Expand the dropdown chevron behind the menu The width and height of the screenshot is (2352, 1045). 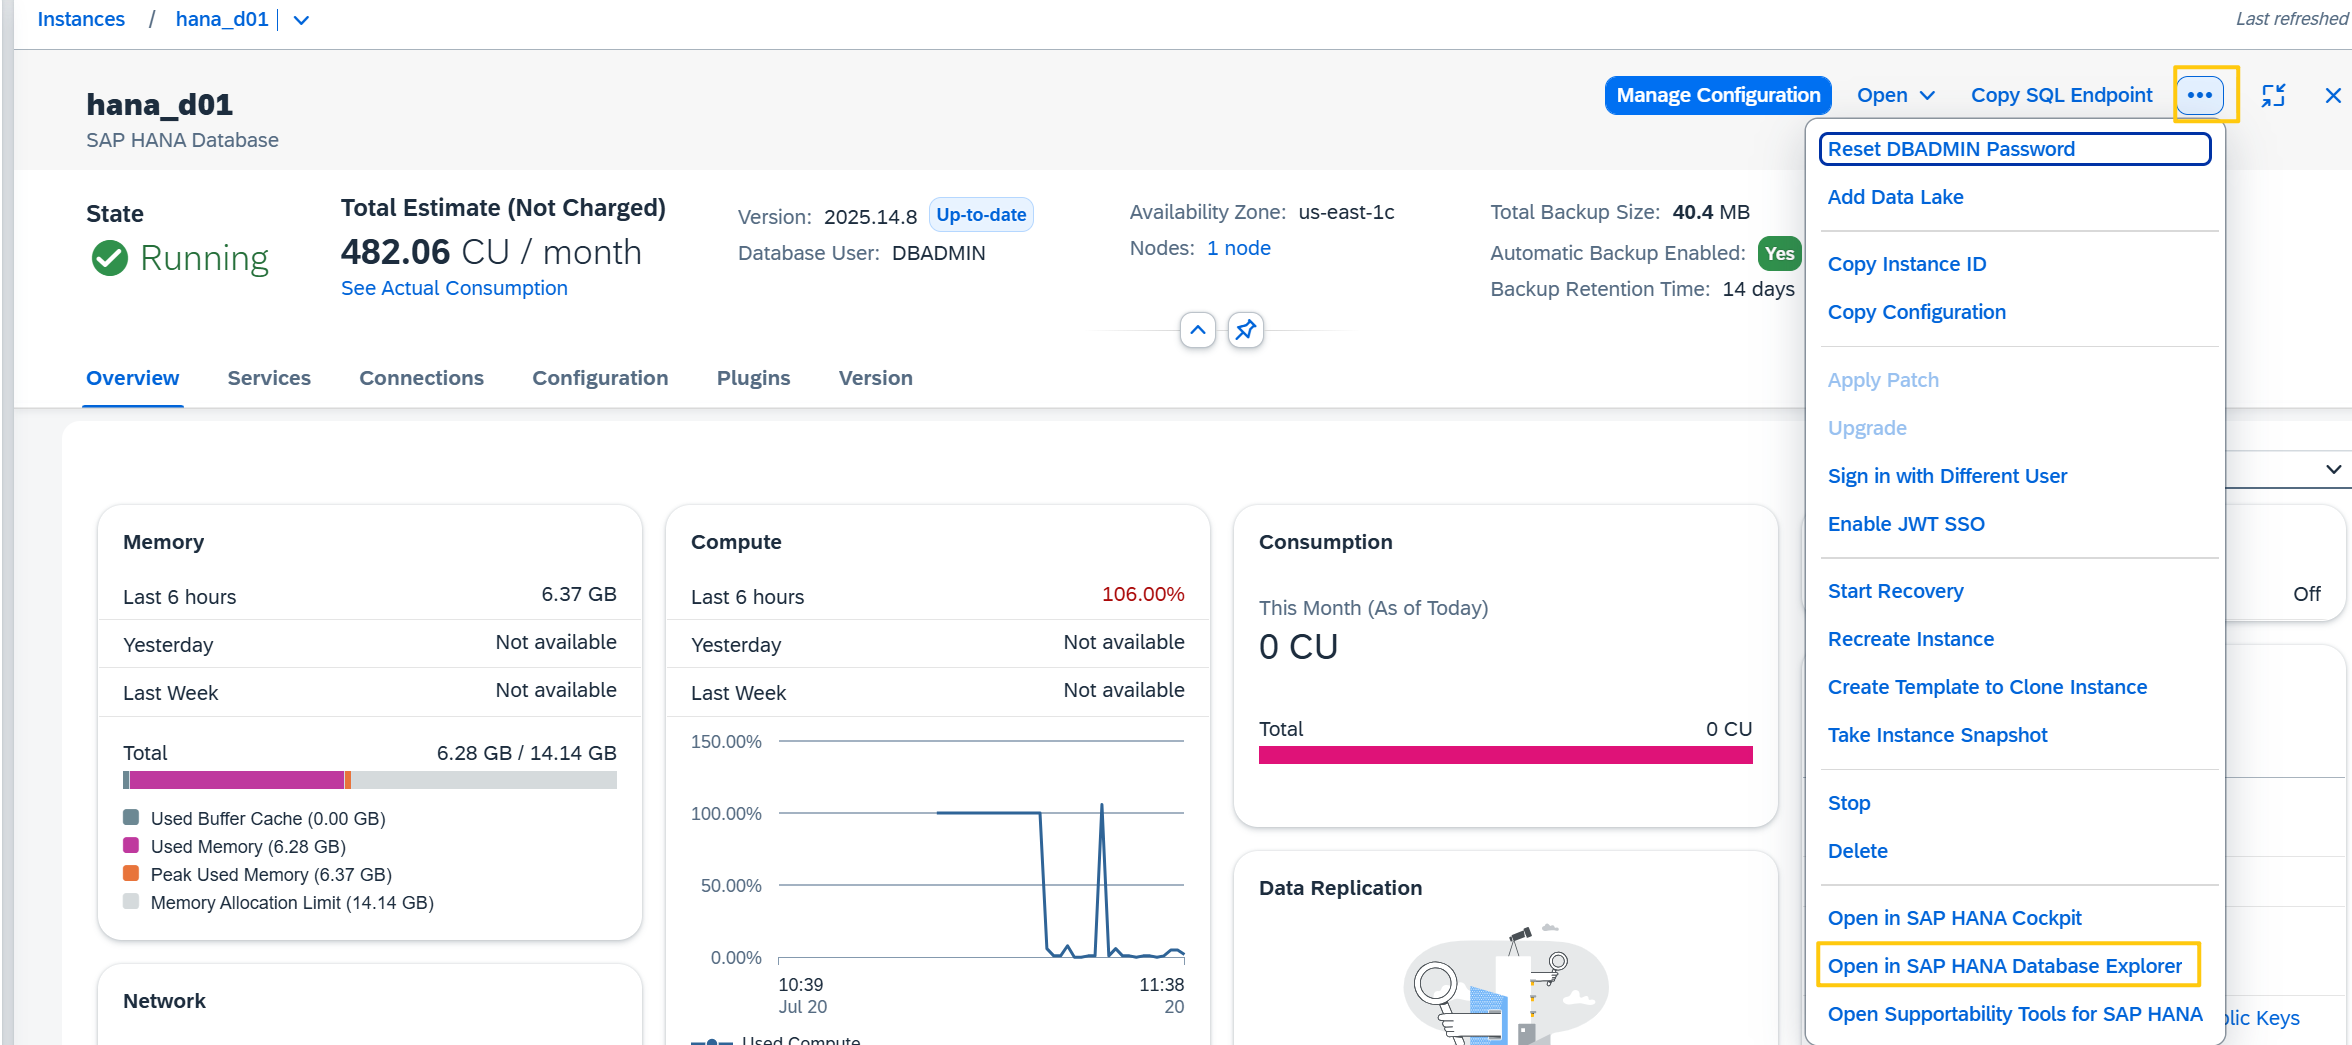click(2333, 469)
